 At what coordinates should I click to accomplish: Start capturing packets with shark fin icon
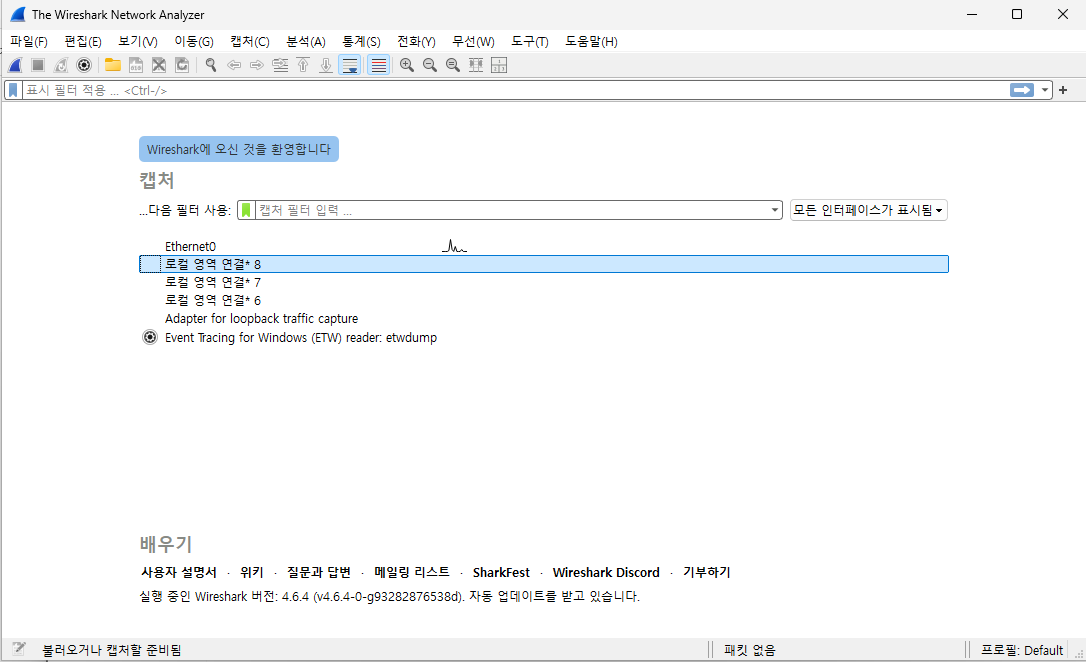coord(15,65)
